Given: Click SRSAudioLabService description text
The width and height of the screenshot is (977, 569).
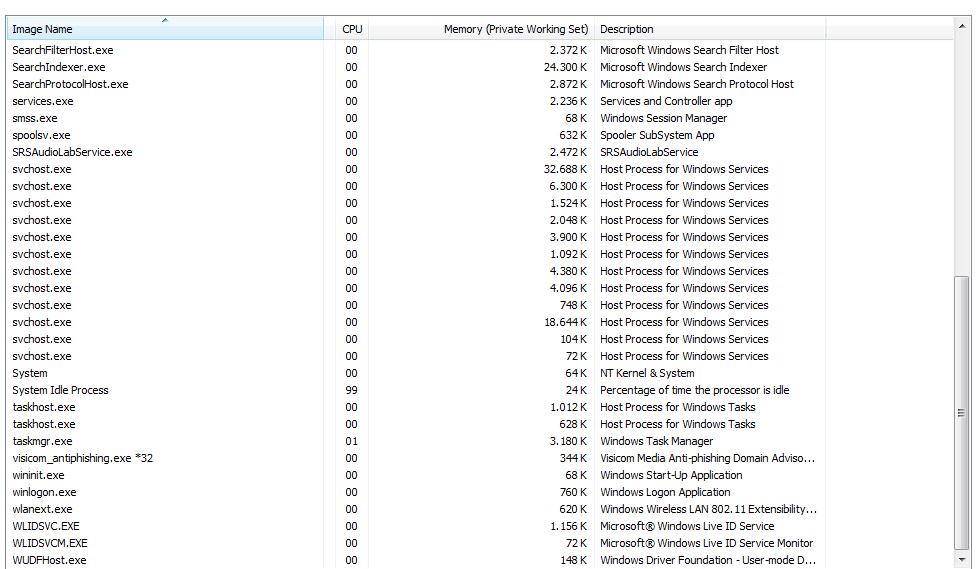Looking at the screenshot, I should coord(649,152).
